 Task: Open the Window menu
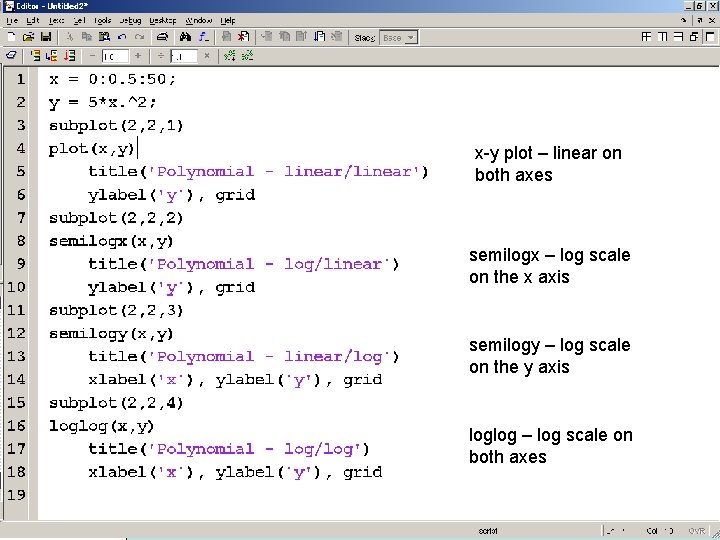[x=198, y=21]
